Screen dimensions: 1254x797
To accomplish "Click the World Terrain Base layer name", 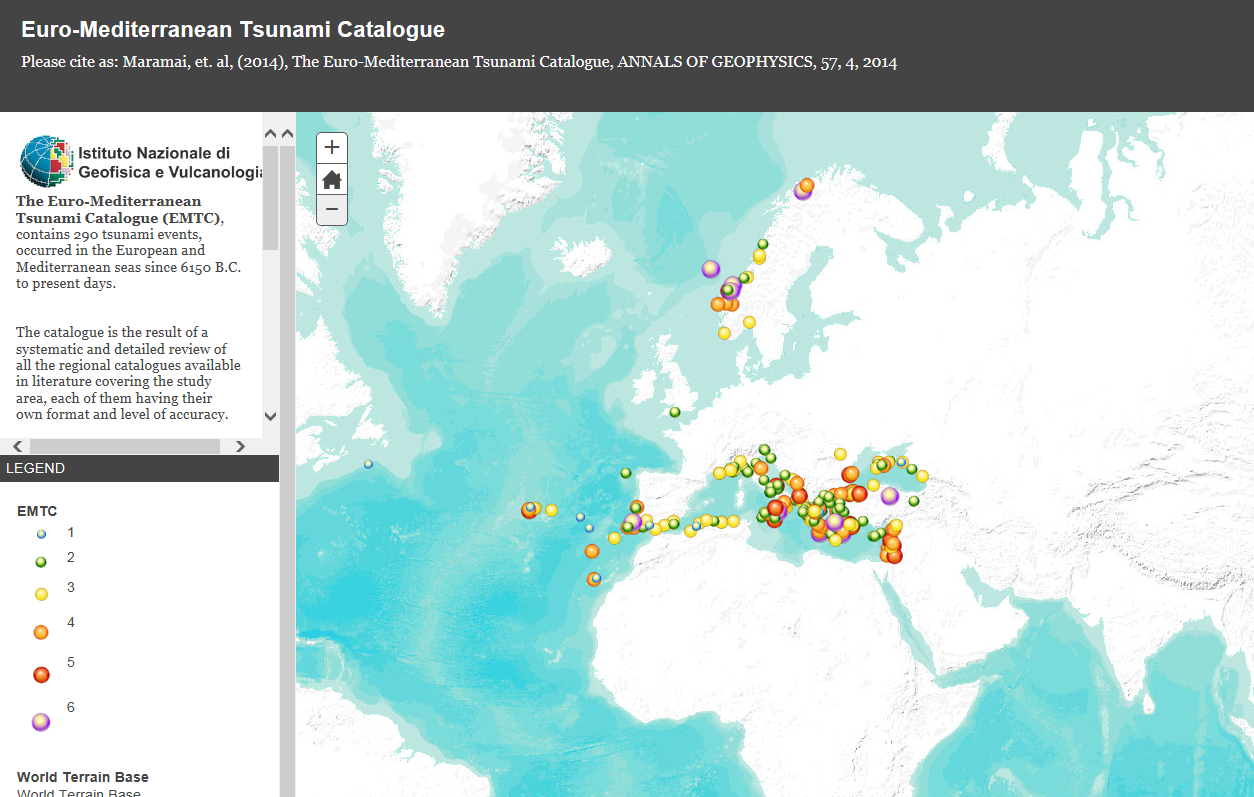I will point(82,776).
